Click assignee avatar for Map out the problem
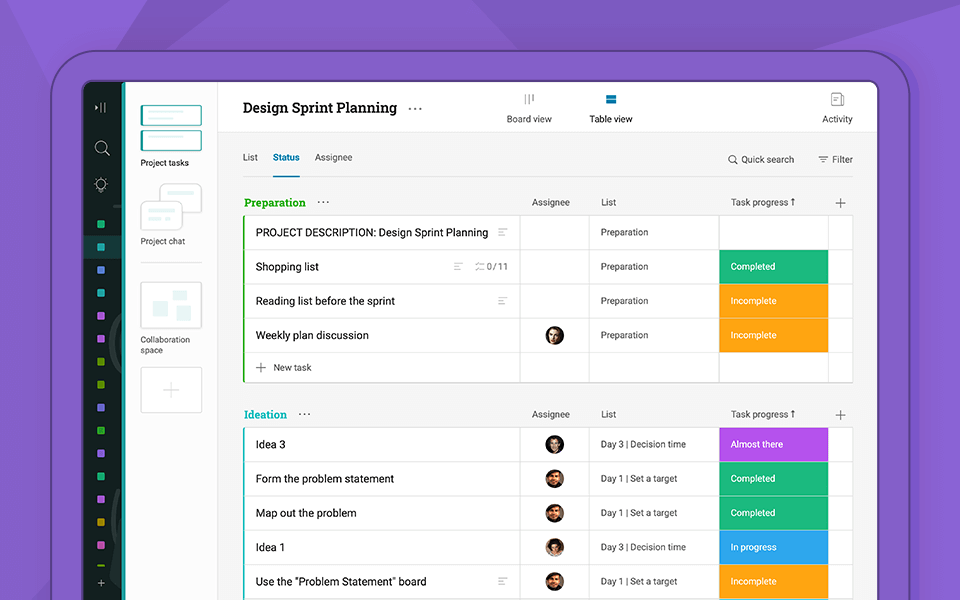 click(x=554, y=513)
